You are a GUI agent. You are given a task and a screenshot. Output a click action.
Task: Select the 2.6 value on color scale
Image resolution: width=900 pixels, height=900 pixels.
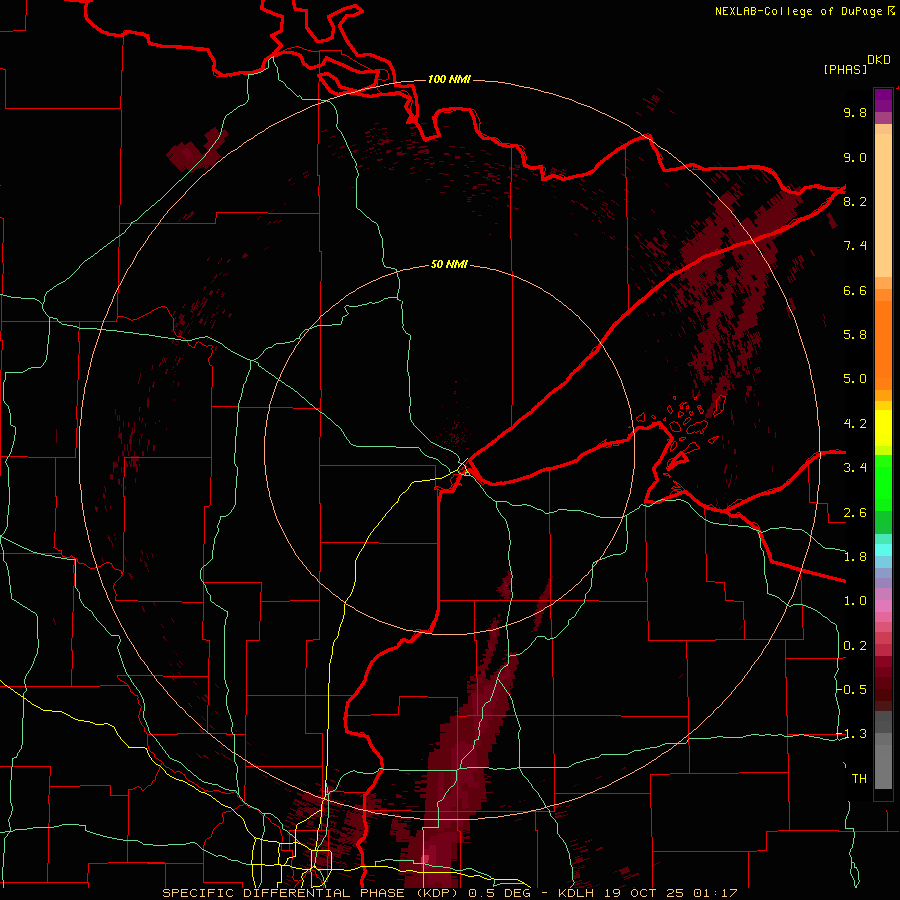click(x=855, y=513)
